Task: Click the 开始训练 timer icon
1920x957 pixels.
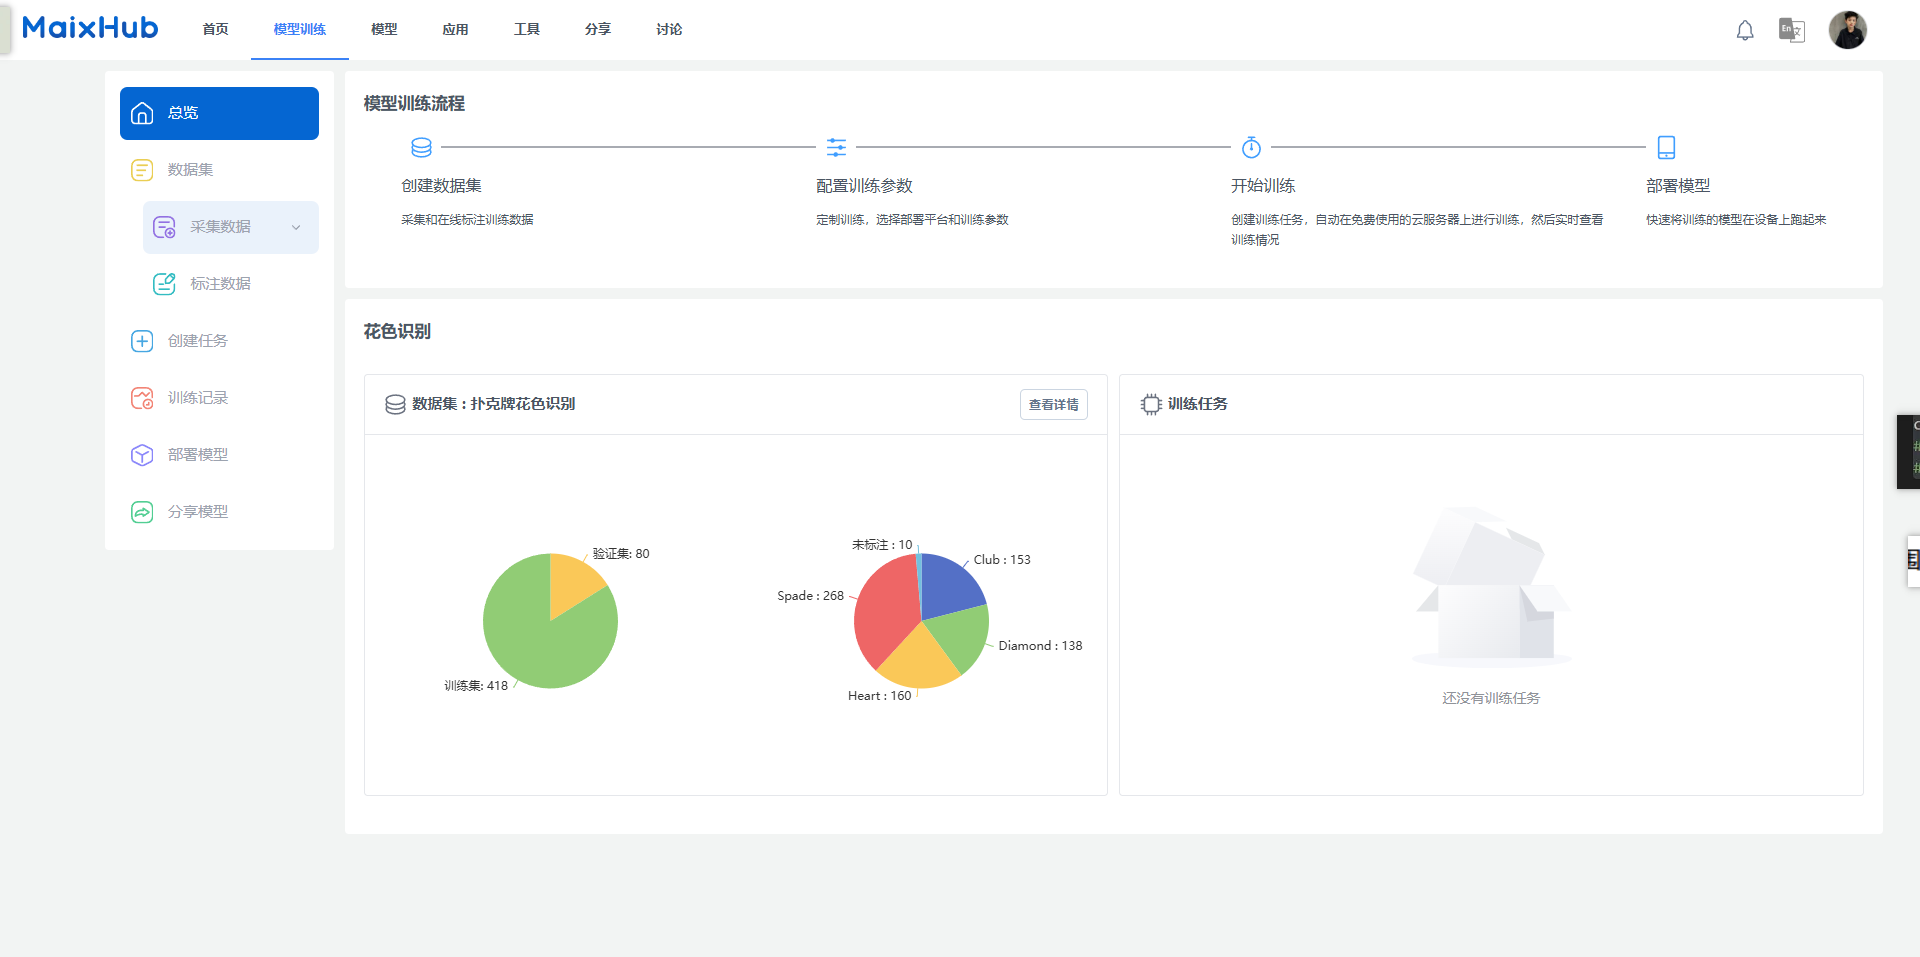Action: [x=1251, y=147]
